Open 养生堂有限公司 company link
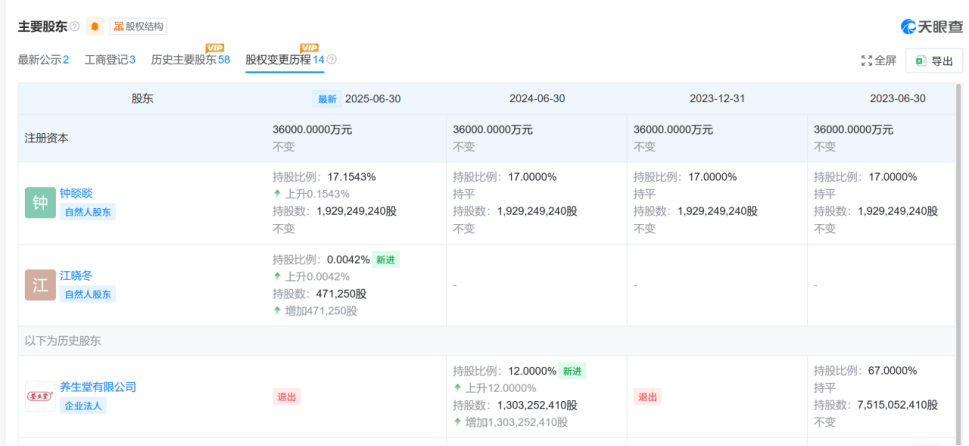969x446 pixels. (x=98, y=387)
